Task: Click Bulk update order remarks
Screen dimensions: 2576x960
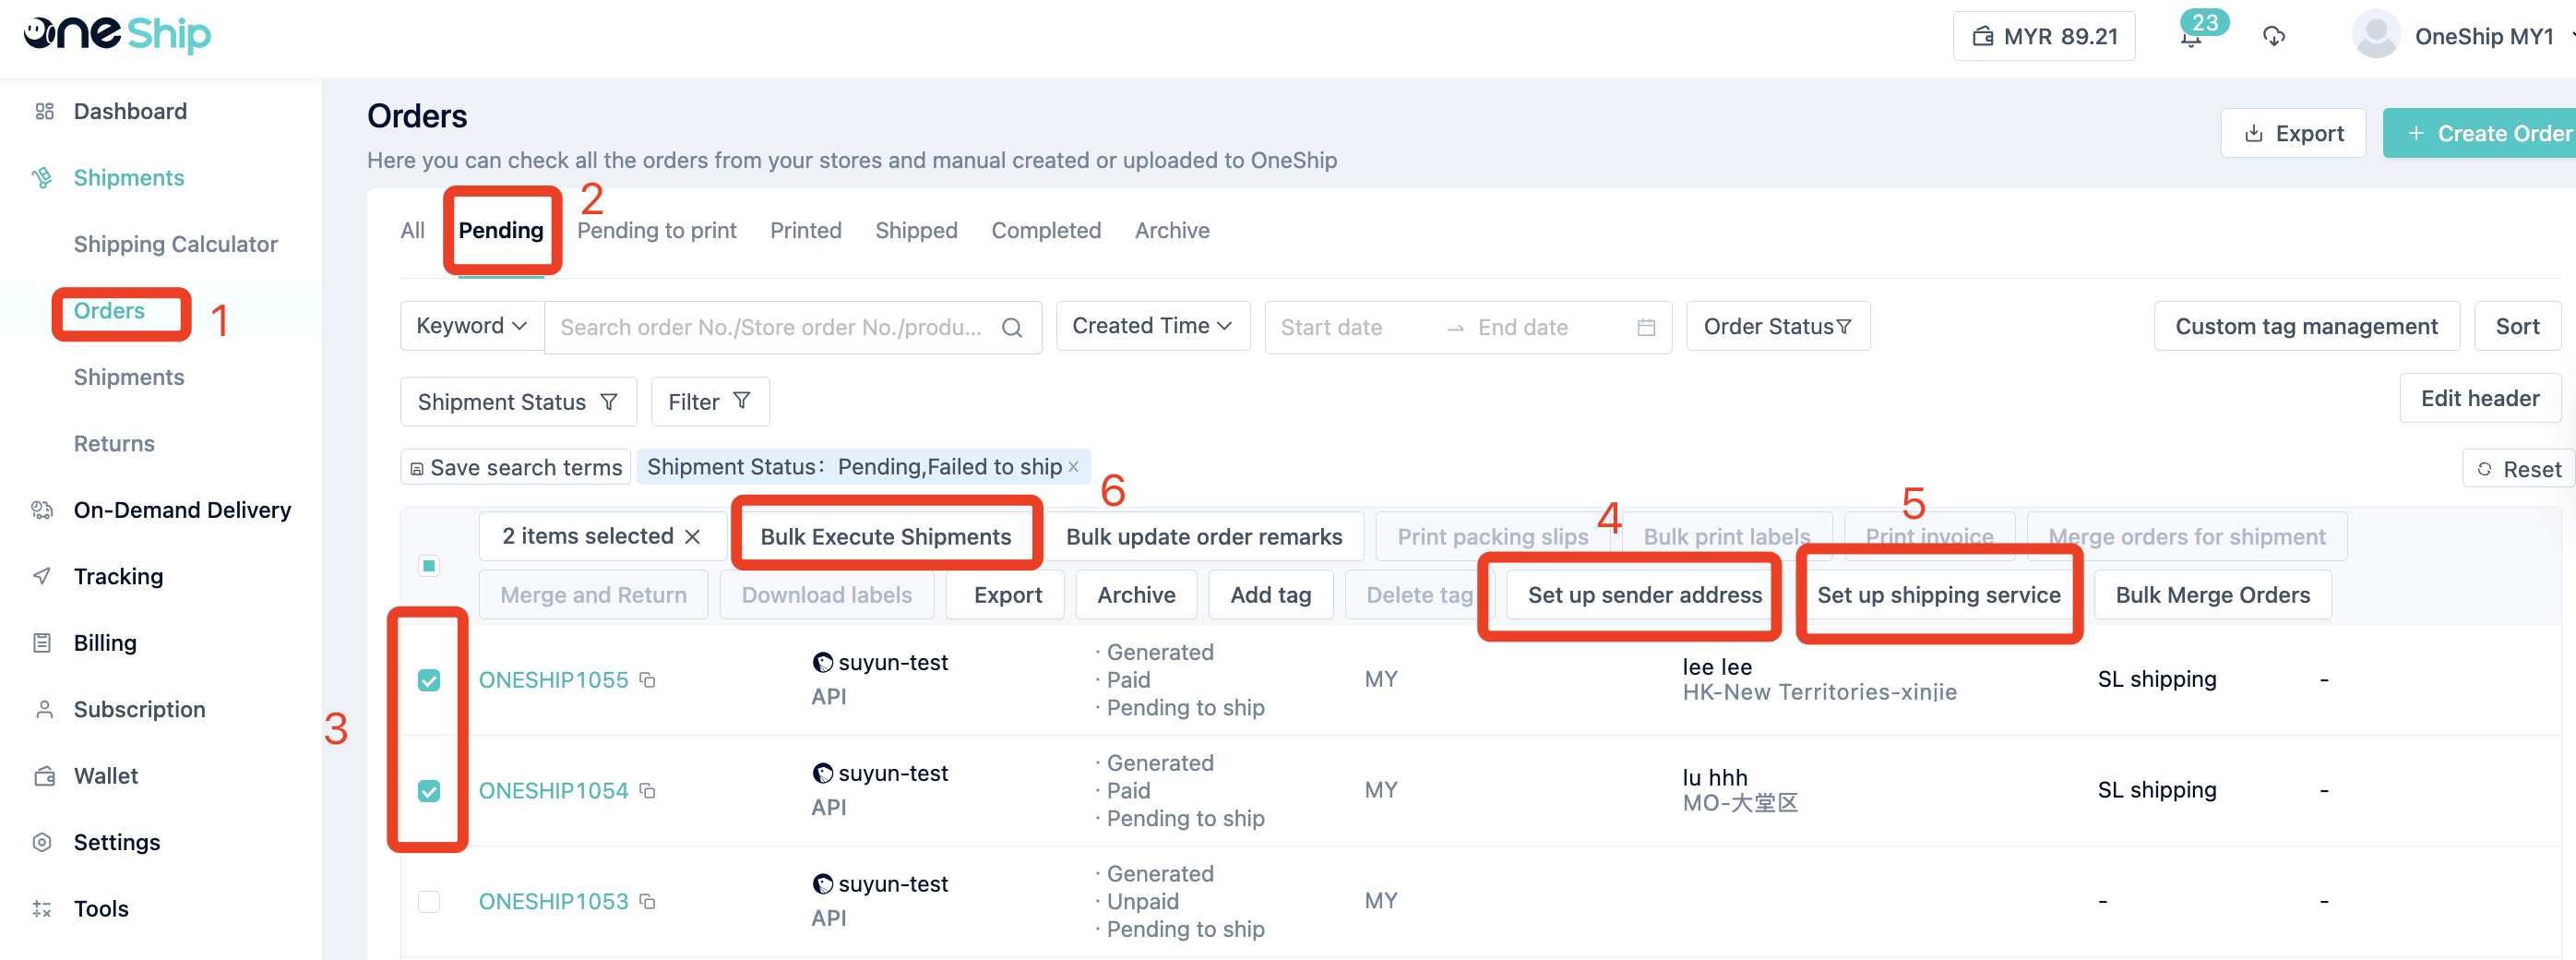Action: pos(1204,537)
